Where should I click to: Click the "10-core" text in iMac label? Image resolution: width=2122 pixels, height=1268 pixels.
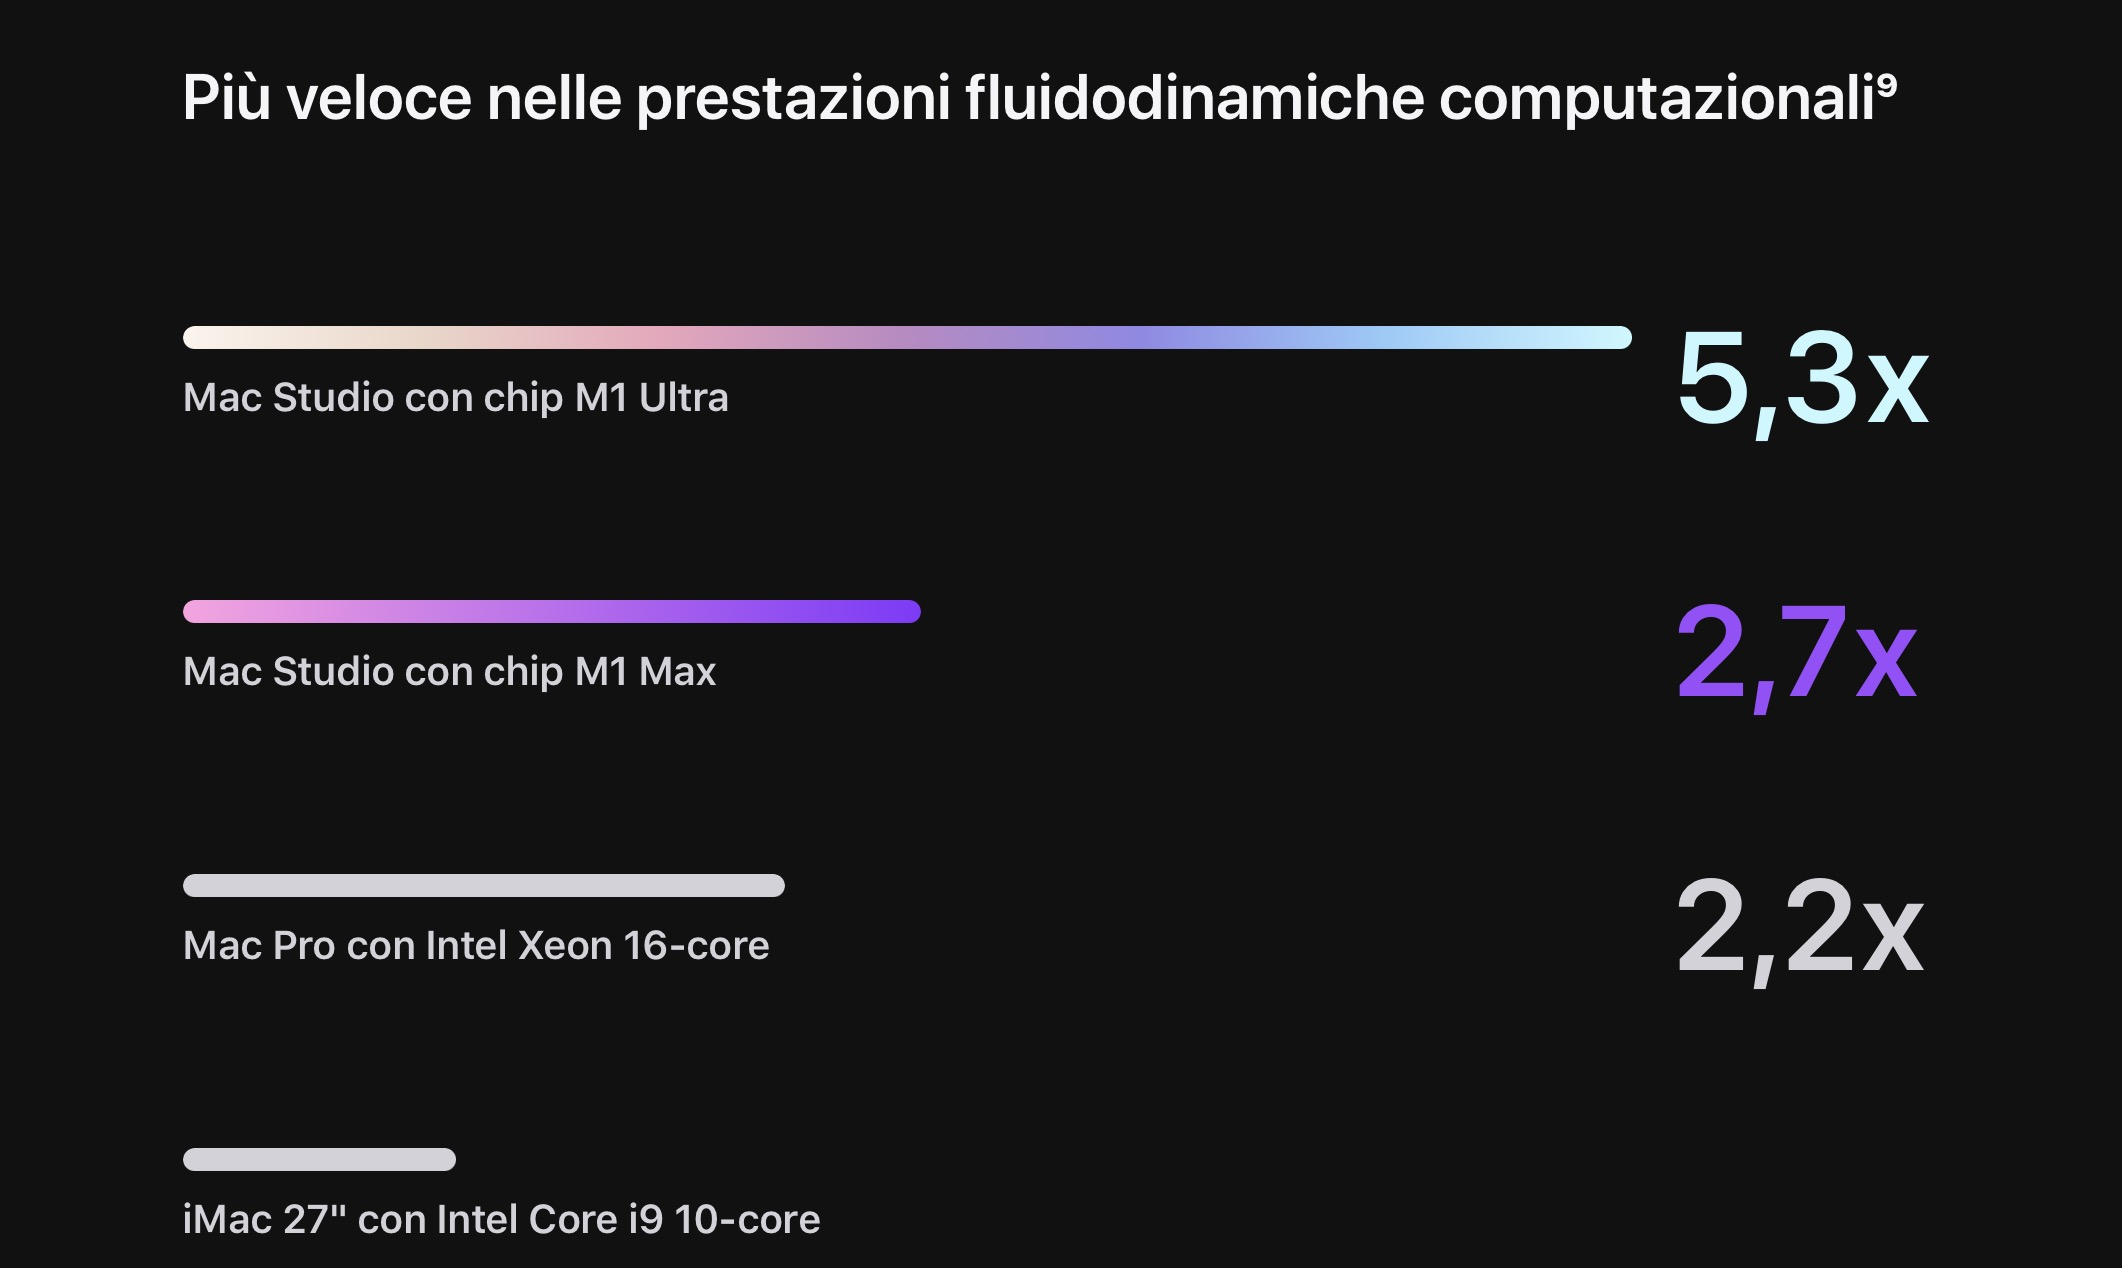point(747,1220)
